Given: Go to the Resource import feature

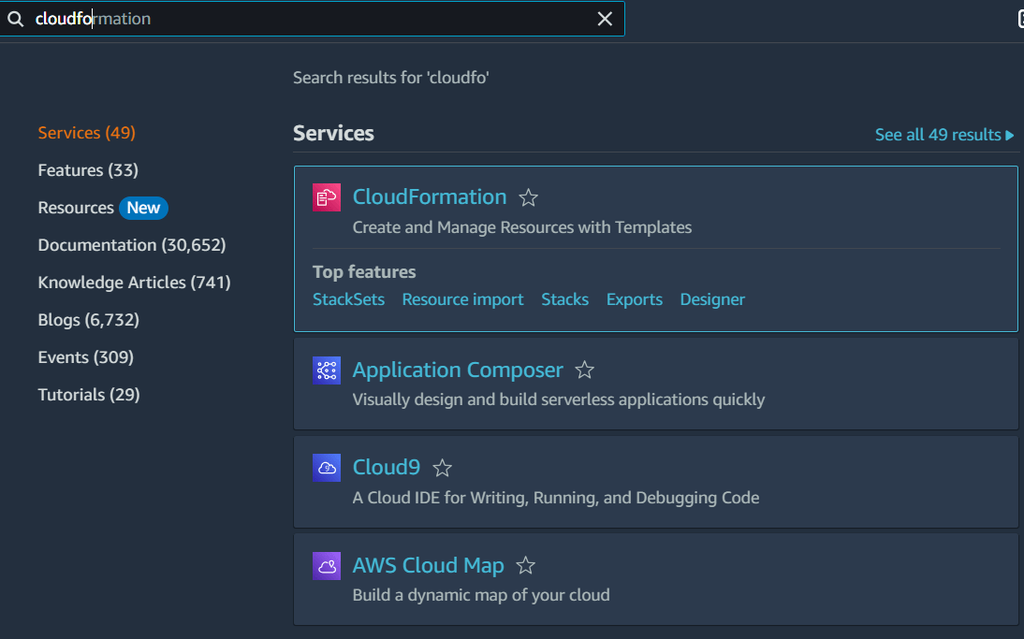Looking at the screenshot, I should pyautogui.click(x=463, y=299).
